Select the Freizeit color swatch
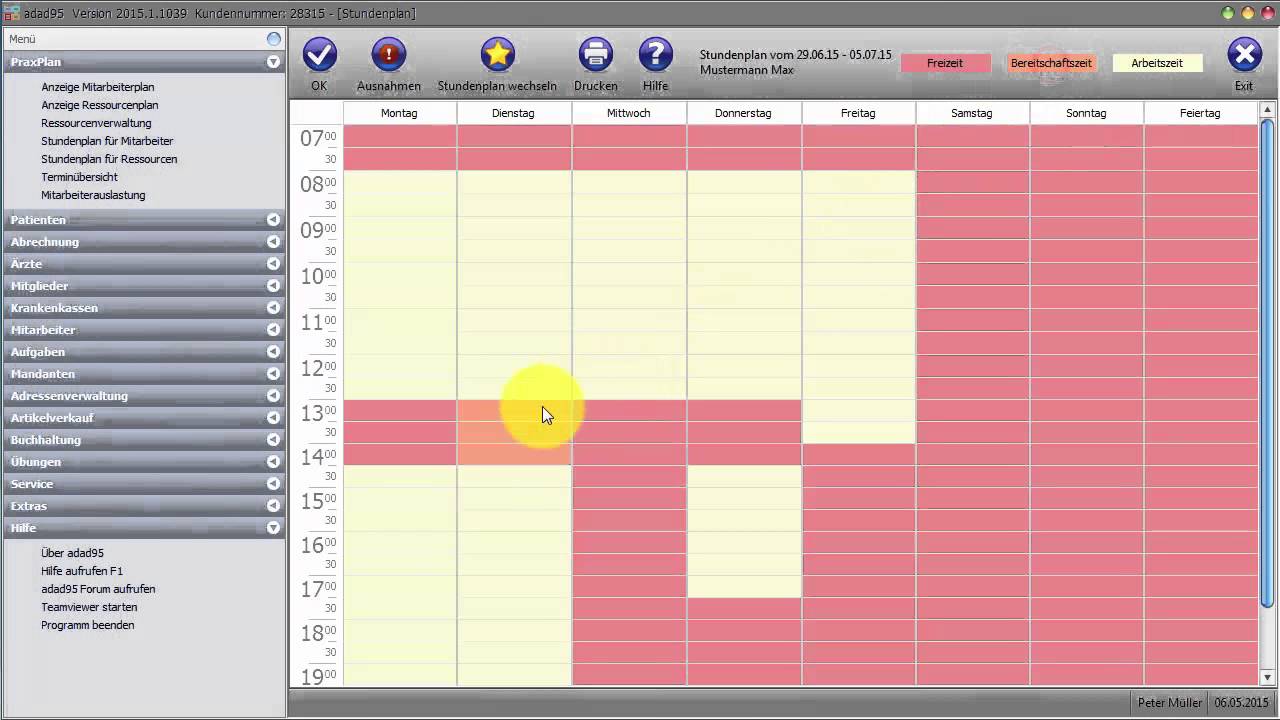This screenshot has height=720, width=1280. click(945, 63)
